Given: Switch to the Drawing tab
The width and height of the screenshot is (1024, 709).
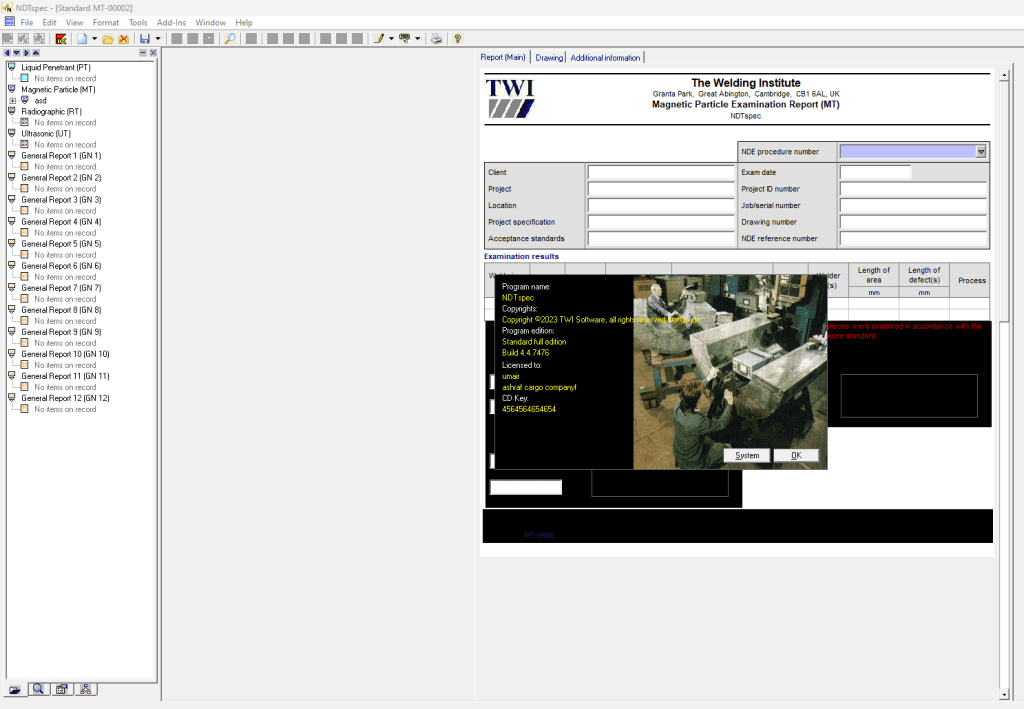Looking at the screenshot, I should click(x=549, y=58).
